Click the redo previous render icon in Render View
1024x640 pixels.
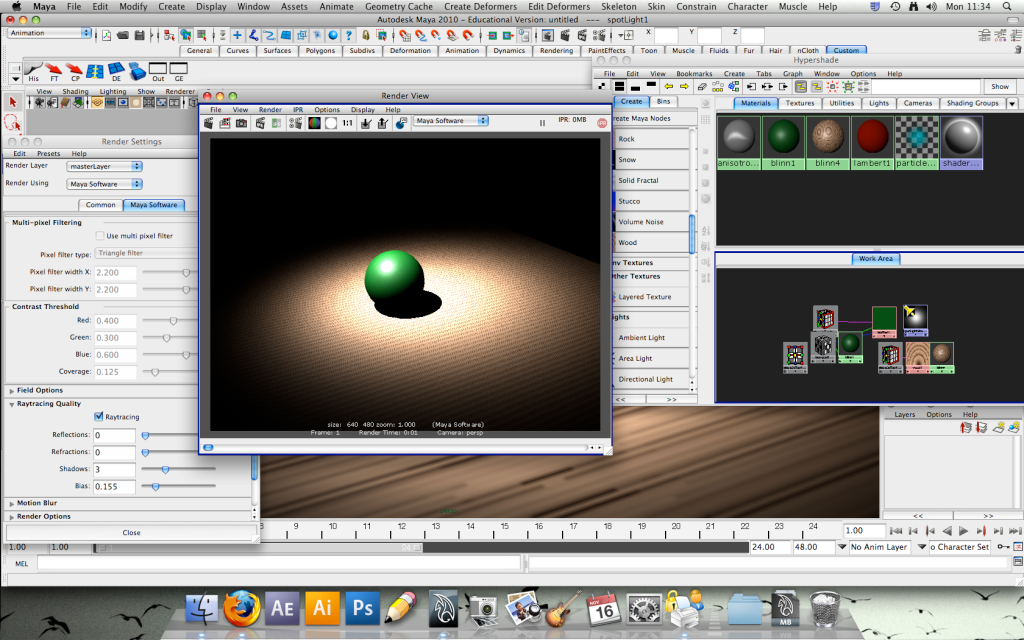[208, 122]
